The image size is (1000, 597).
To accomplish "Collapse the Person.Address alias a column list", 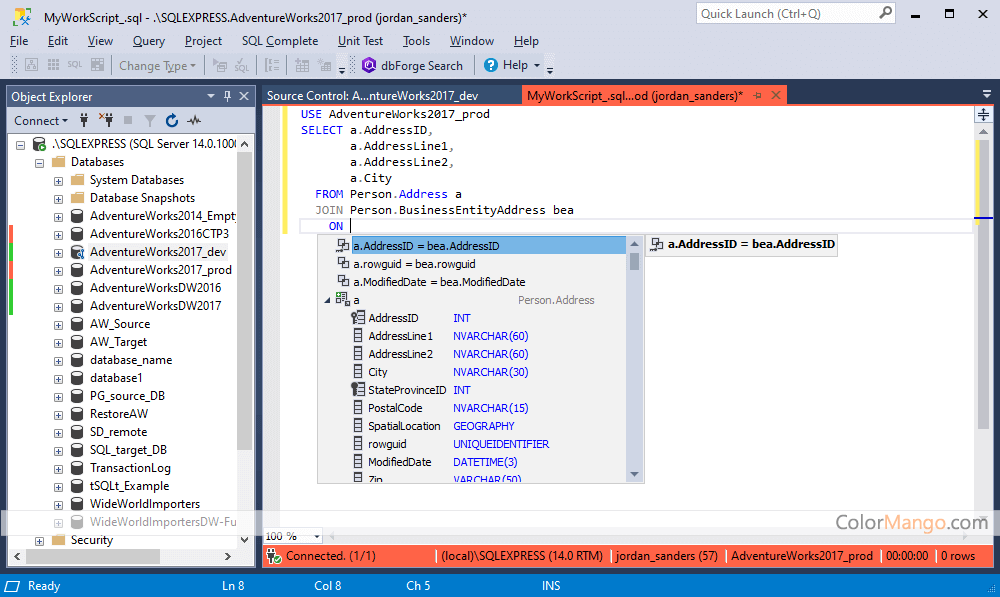I will [x=327, y=300].
